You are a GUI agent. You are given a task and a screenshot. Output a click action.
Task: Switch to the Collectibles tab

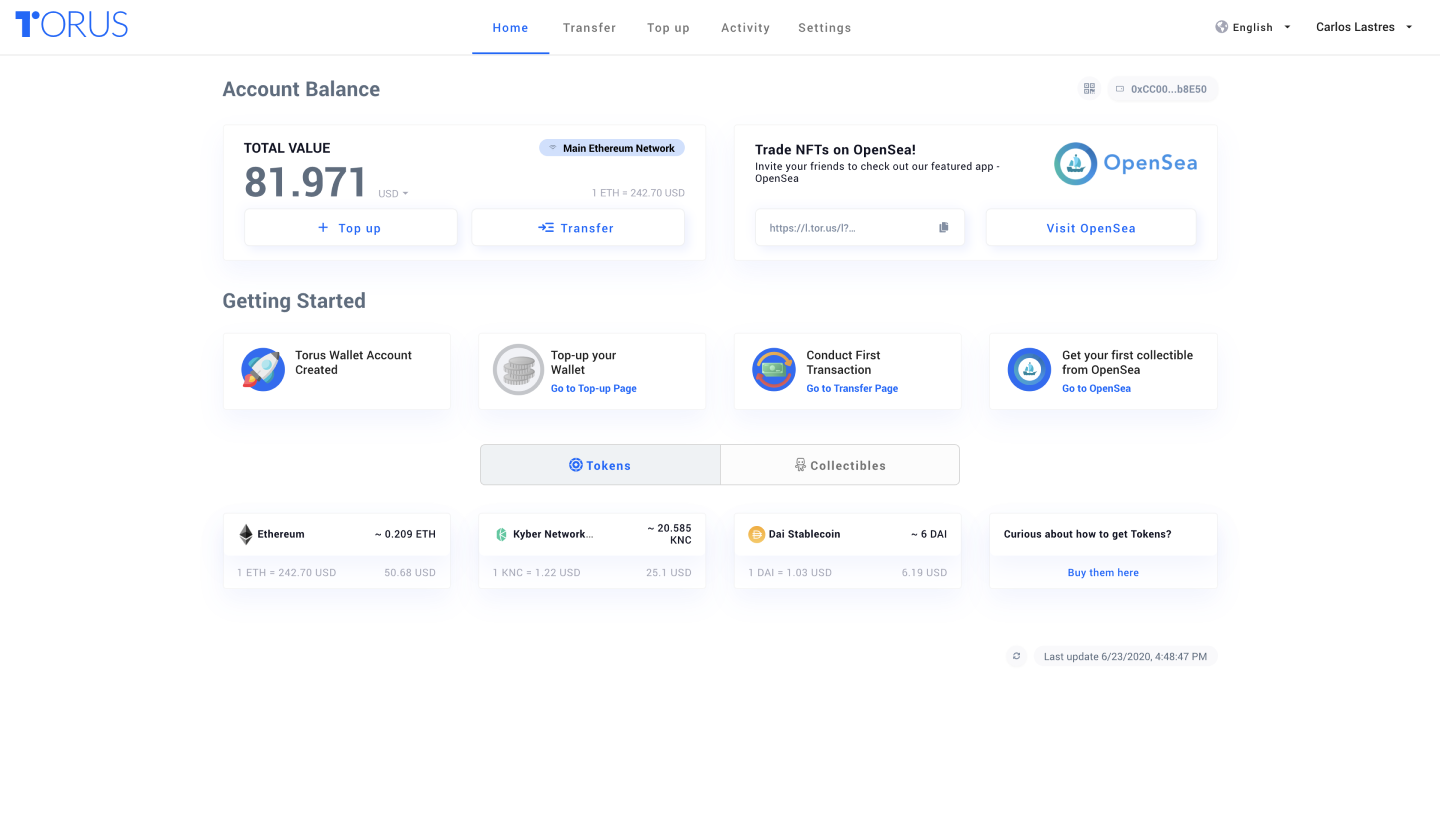[840, 465]
